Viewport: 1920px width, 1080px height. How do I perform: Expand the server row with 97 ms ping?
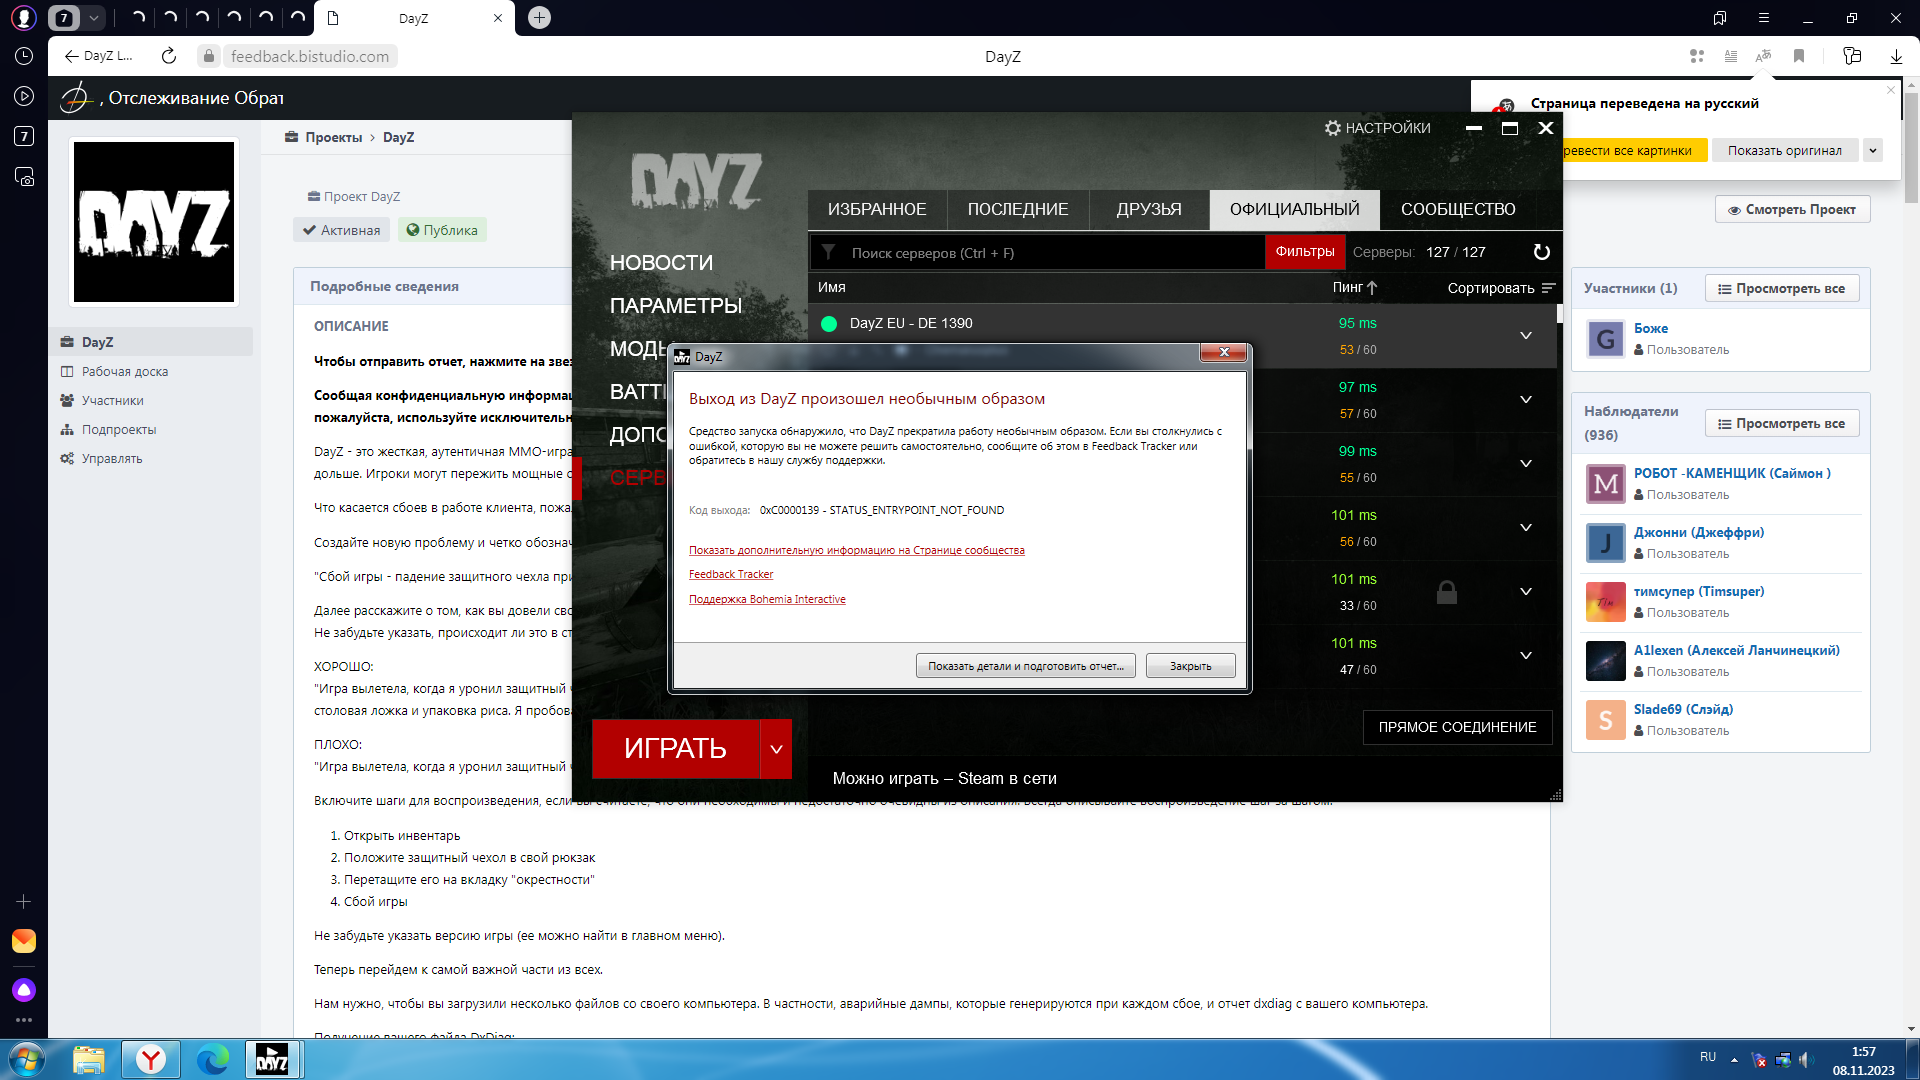[x=1526, y=400]
